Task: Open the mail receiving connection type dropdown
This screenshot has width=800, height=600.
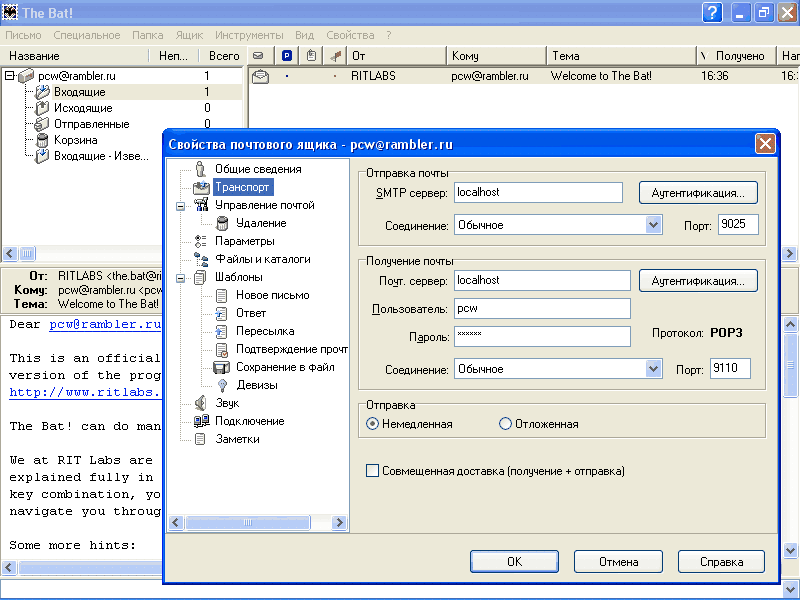Action: click(653, 368)
